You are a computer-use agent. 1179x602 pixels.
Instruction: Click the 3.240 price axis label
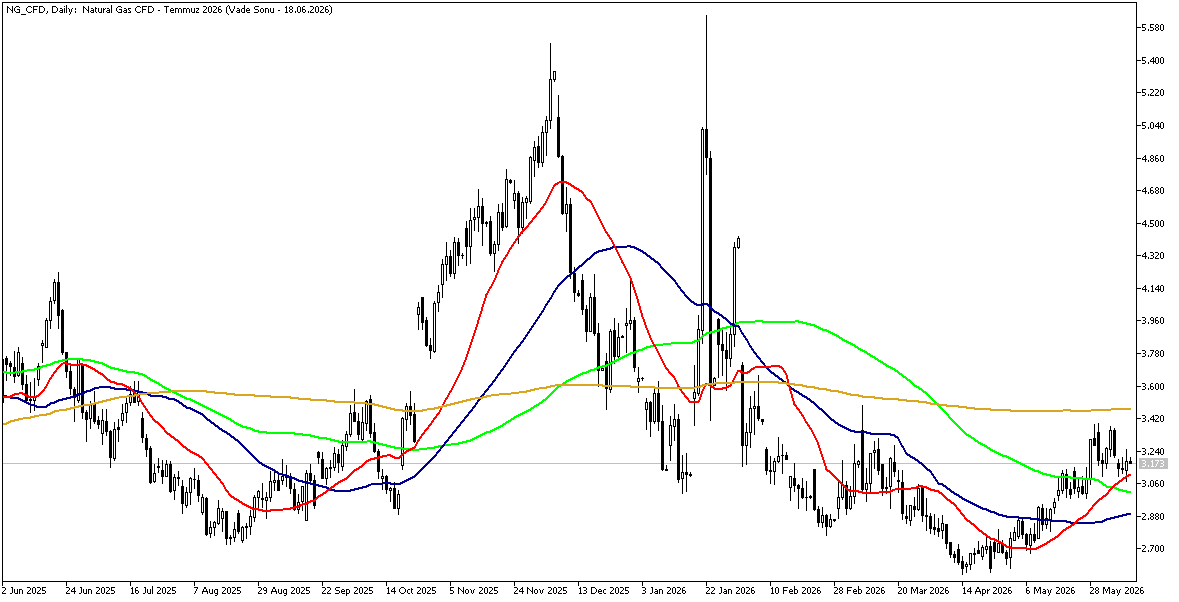click(x=1153, y=452)
